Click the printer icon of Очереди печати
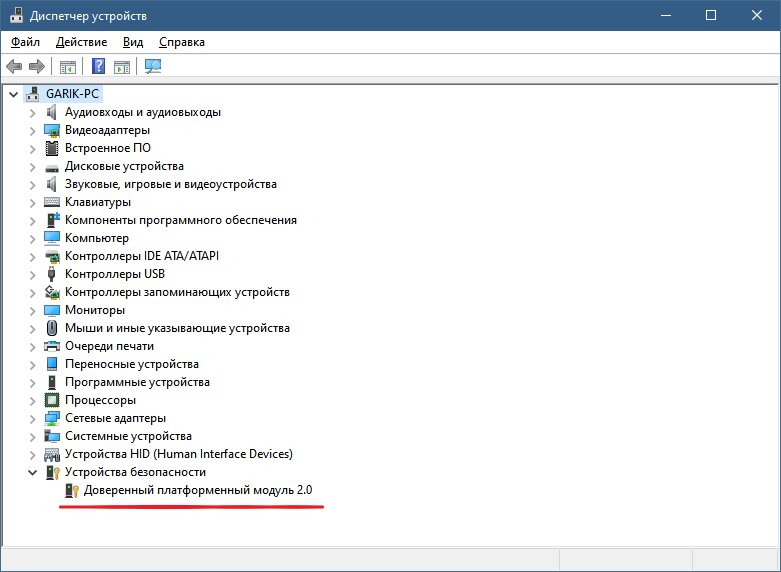The height and width of the screenshot is (572, 781). [52, 346]
